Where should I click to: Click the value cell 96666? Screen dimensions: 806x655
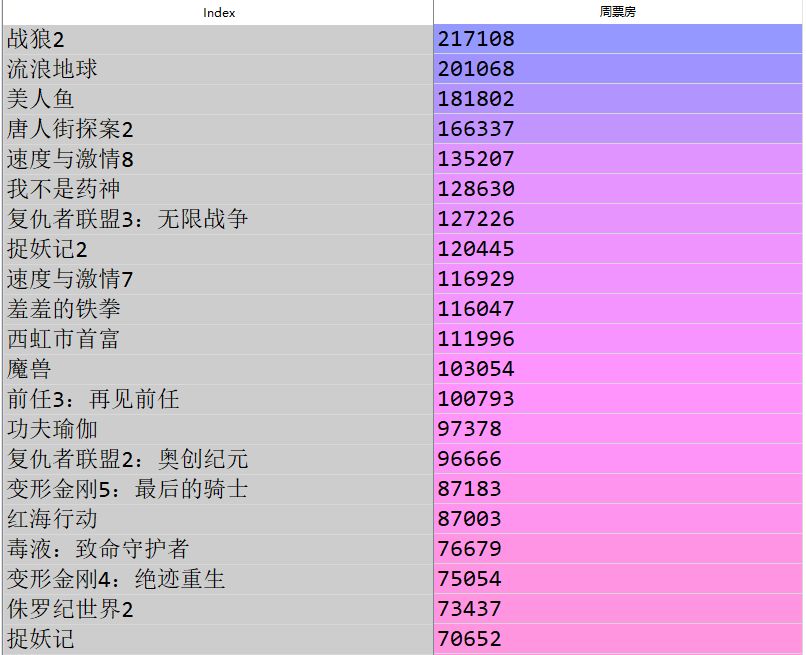[x=617, y=459]
